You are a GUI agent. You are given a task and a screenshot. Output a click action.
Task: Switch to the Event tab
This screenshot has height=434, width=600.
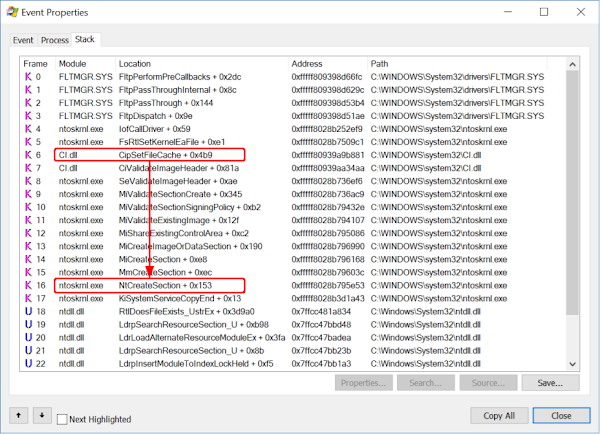coord(23,40)
